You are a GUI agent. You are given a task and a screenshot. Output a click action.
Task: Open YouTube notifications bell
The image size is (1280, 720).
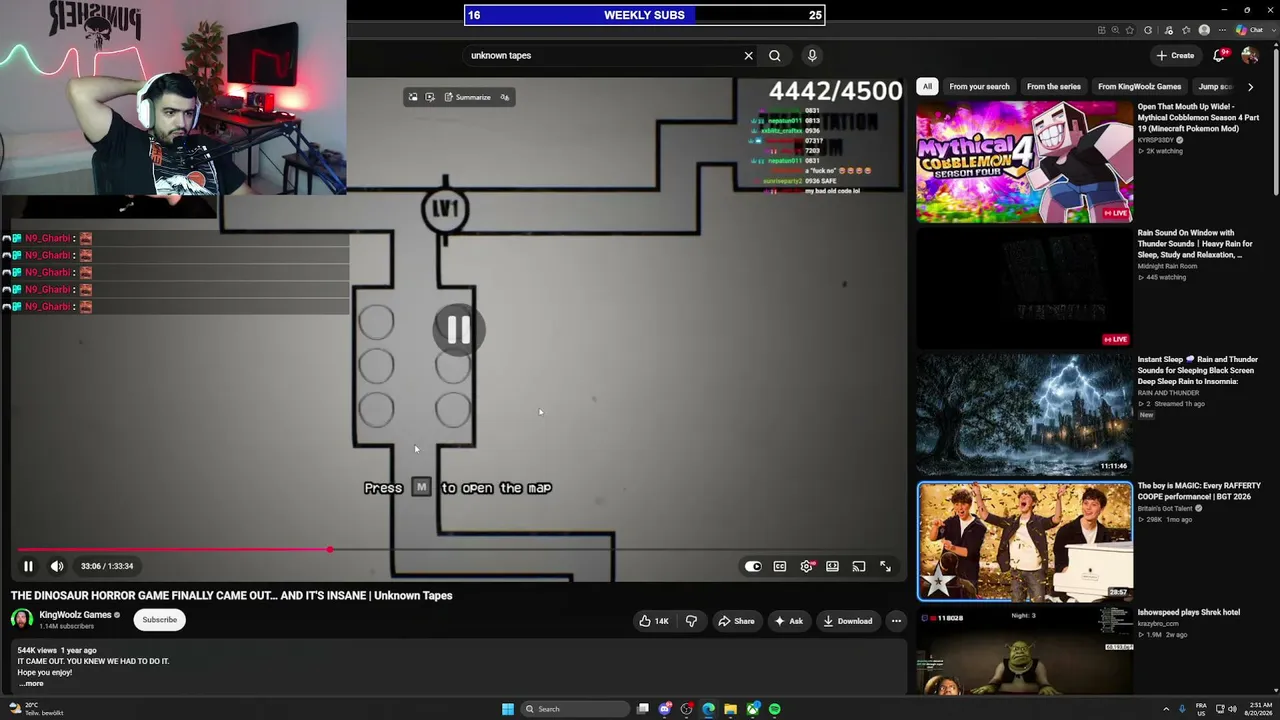(1219, 56)
